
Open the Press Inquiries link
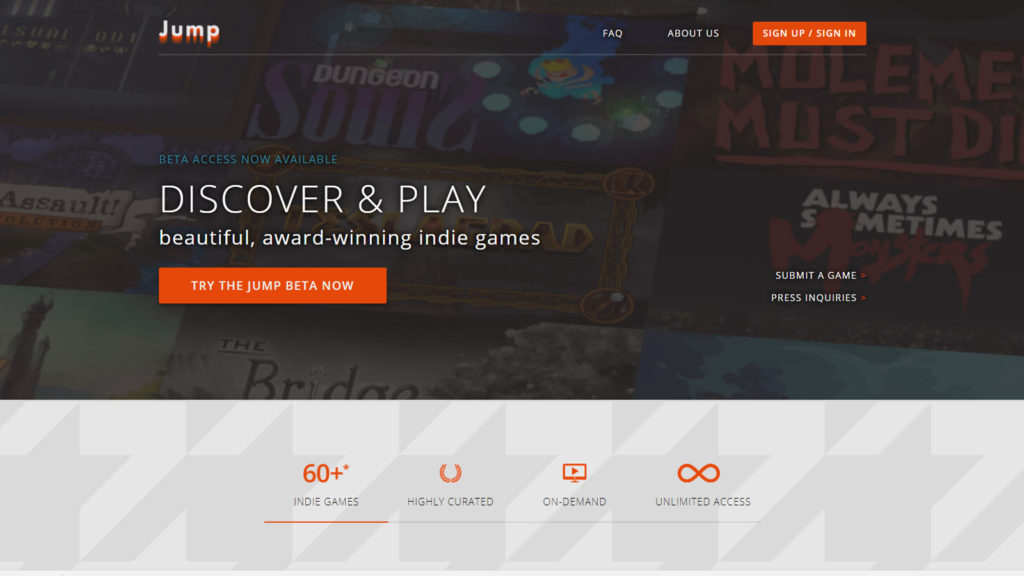coord(818,298)
